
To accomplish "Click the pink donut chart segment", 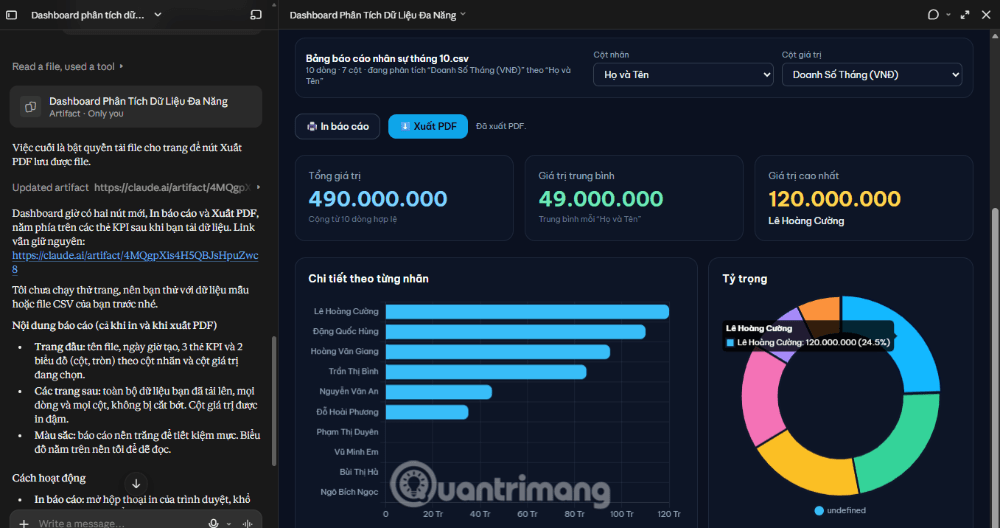I will [763, 396].
